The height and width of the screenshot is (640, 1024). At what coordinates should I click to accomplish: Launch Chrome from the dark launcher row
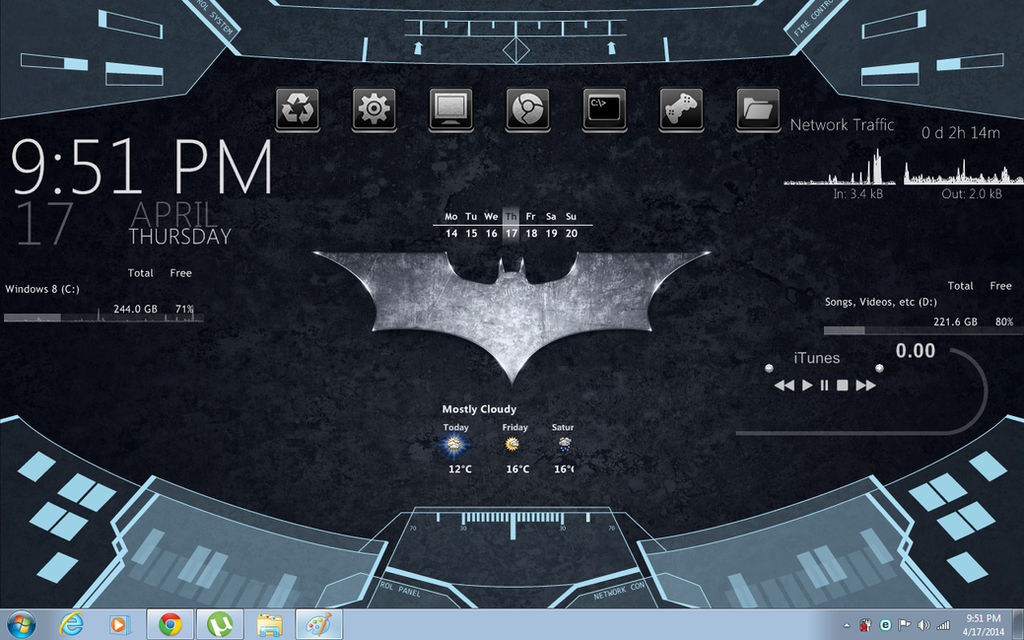click(528, 110)
